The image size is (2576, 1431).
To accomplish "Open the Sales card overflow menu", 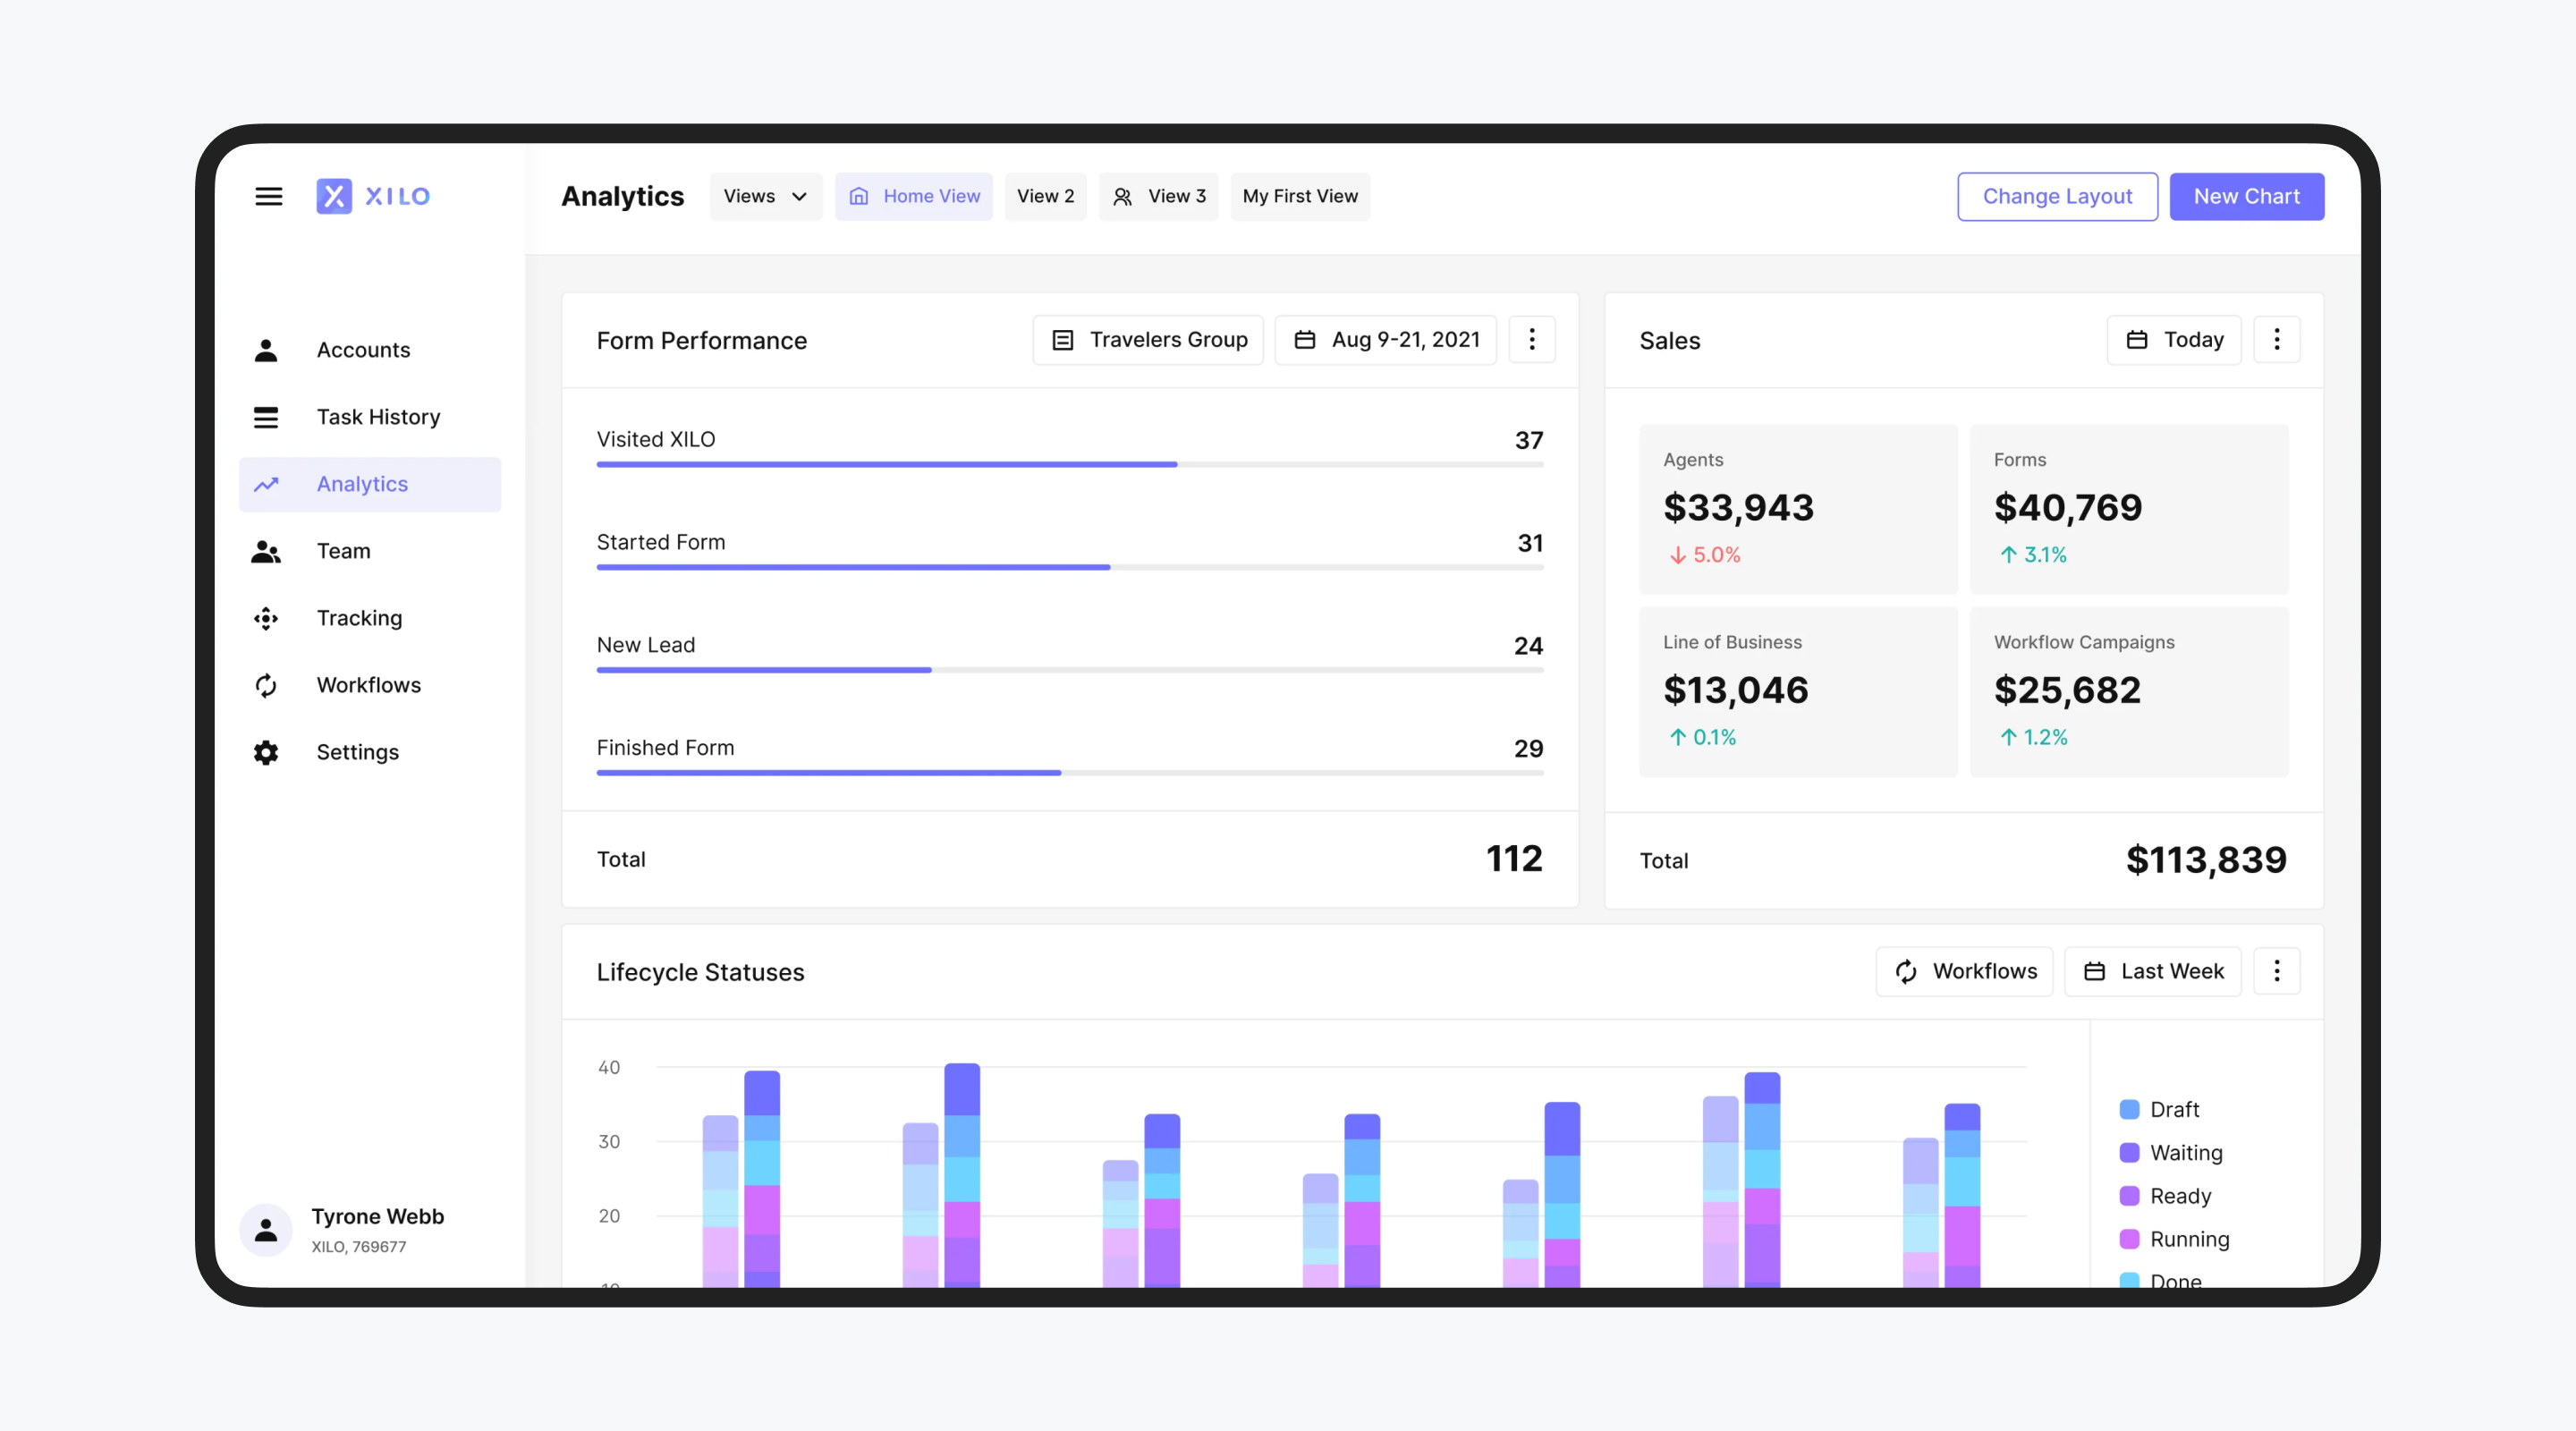I will [x=2277, y=340].
